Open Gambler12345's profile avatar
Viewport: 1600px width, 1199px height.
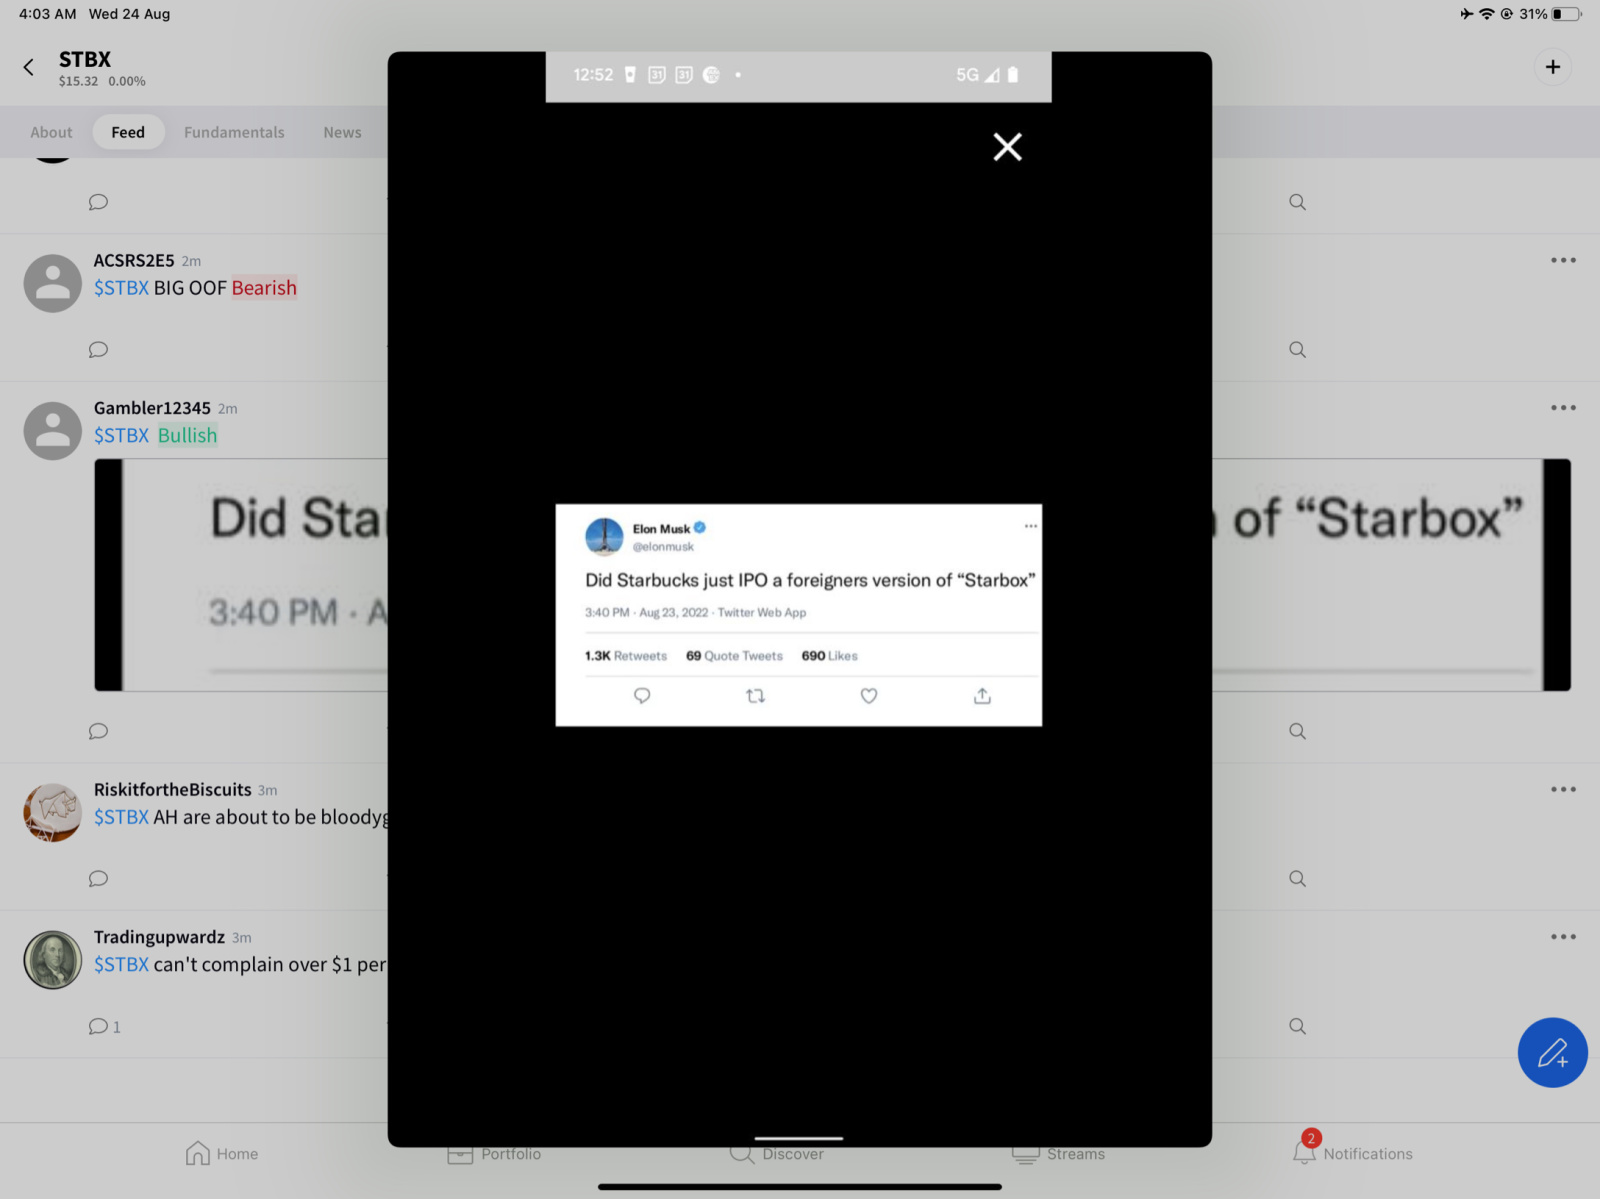click(52, 431)
